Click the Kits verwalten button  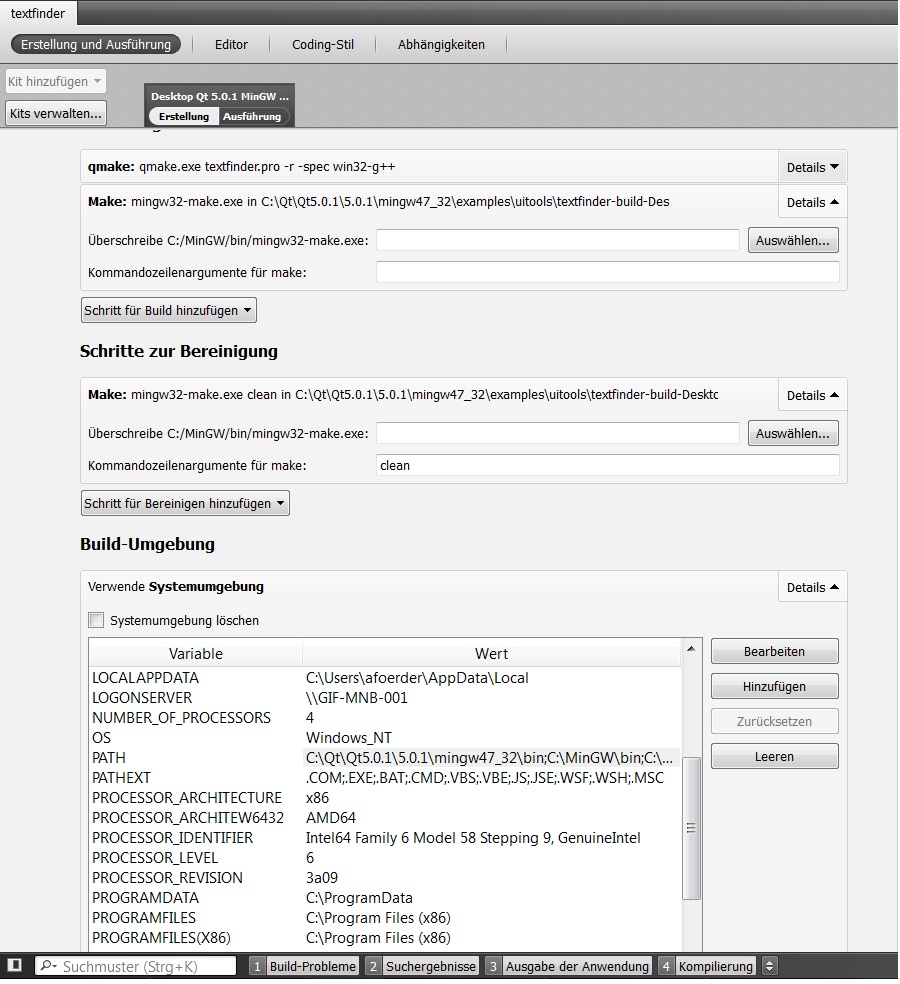pos(56,114)
